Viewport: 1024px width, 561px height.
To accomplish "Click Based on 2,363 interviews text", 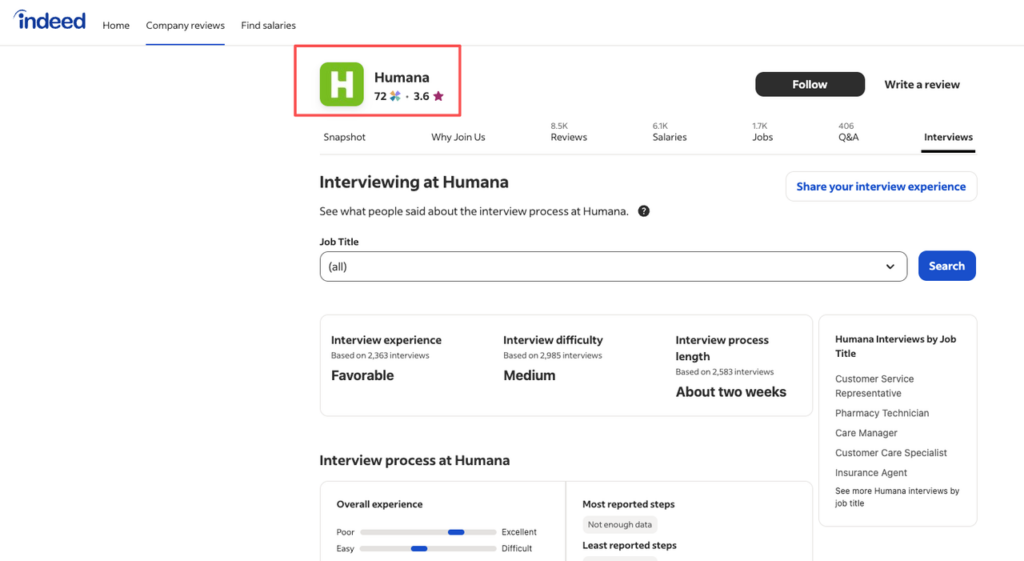I will (379, 356).
